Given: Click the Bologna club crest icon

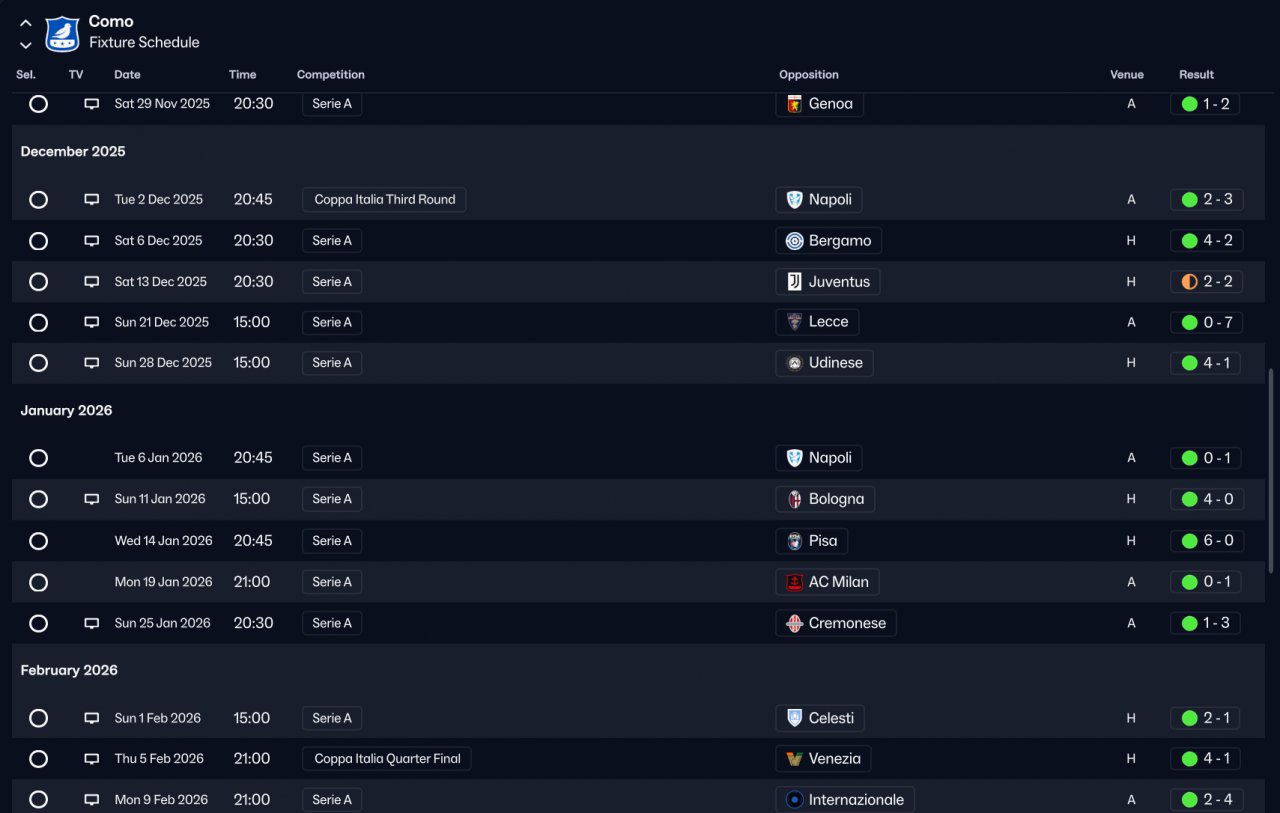Looking at the screenshot, I should click(795, 499).
